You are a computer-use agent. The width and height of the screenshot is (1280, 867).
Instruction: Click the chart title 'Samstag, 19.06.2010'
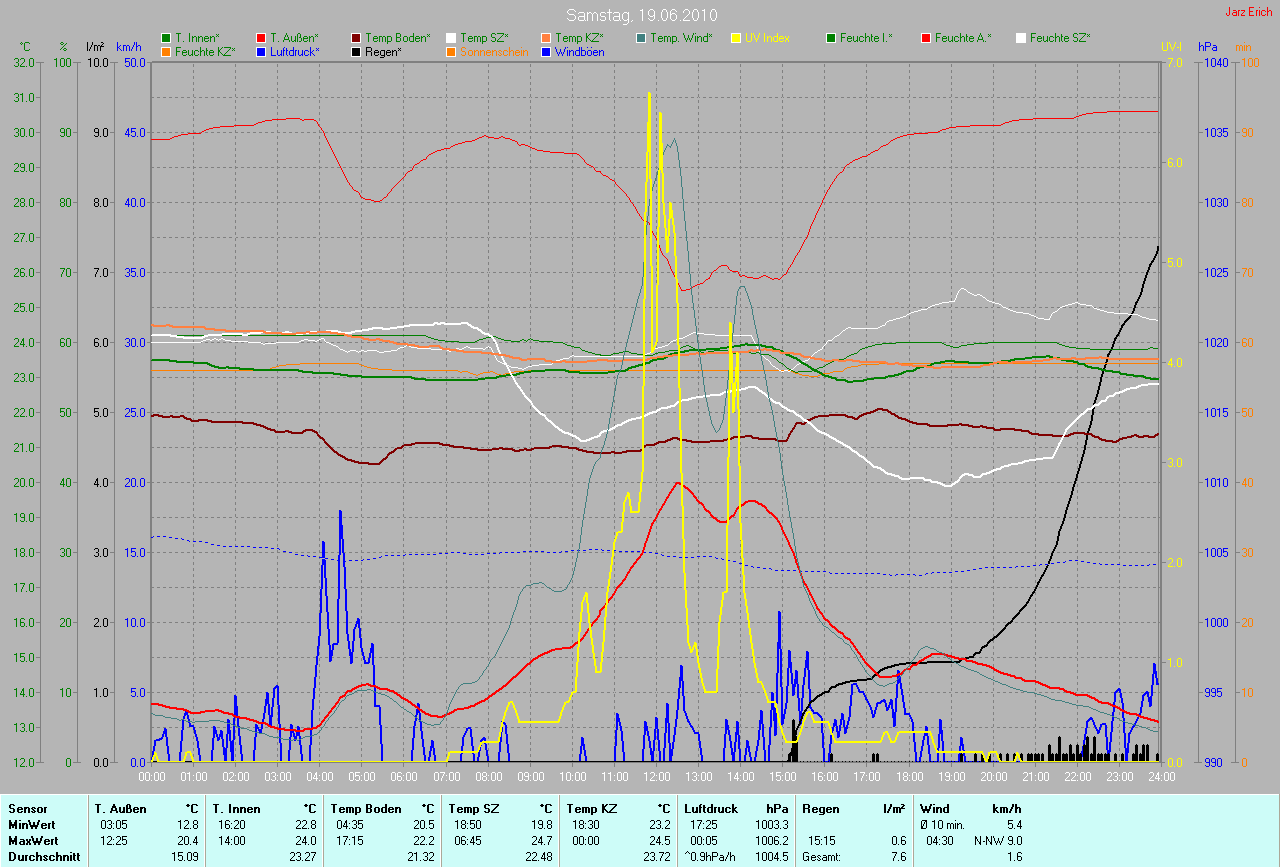coord(640,15)
